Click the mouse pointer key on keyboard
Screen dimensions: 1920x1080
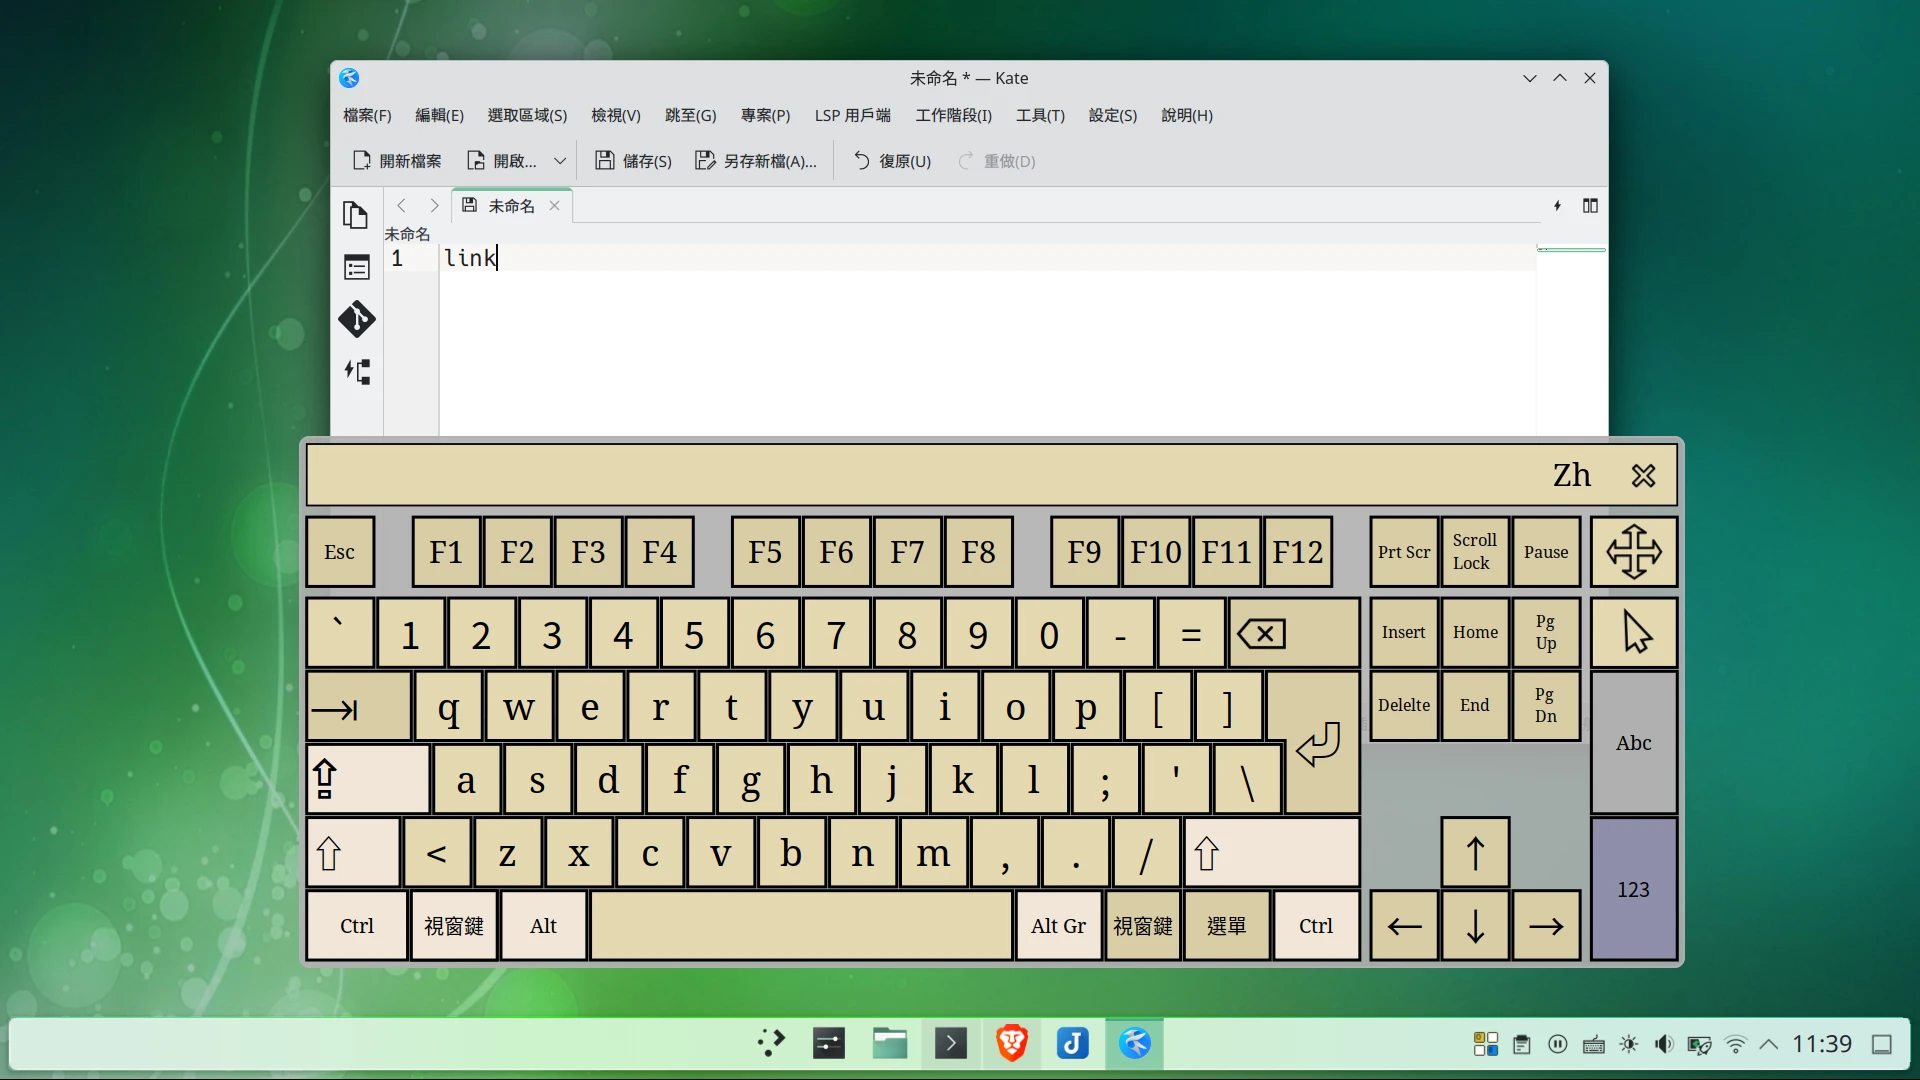pos(1633,633)
